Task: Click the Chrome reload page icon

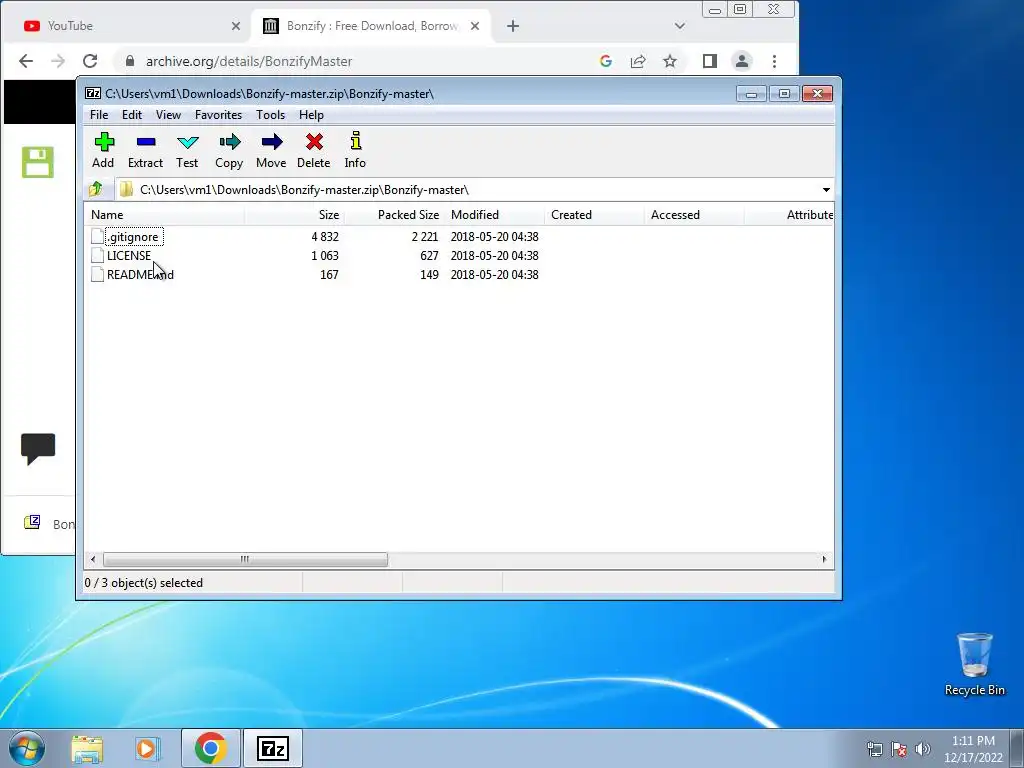Action: click(90, 61)
